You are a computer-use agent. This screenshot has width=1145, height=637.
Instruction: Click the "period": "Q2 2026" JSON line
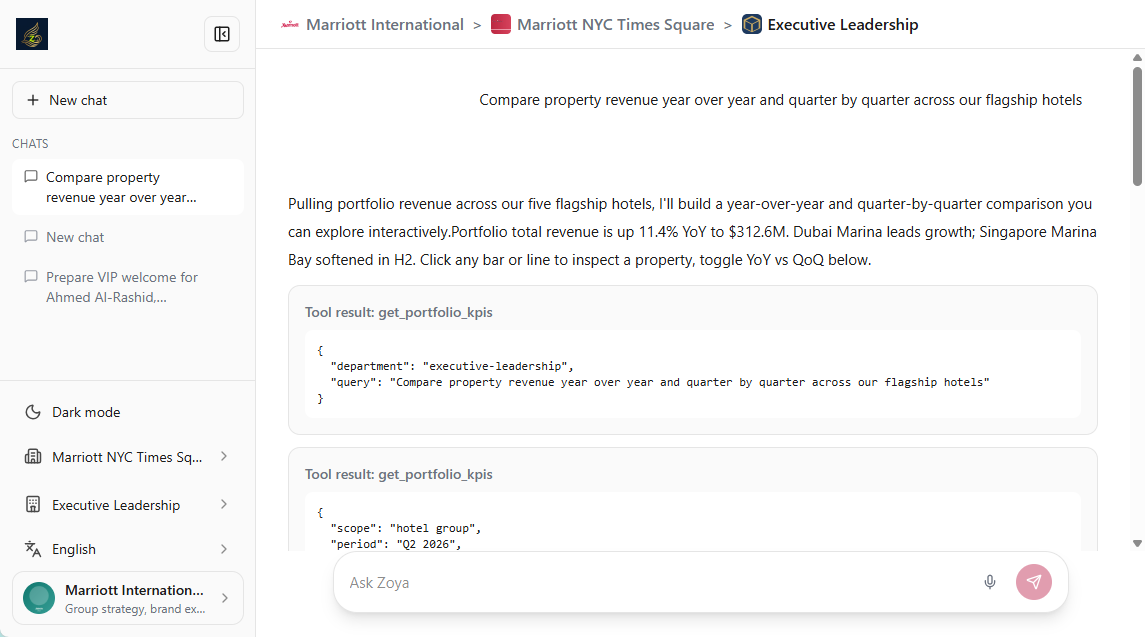pyautogui.click(x=396, y=544)
